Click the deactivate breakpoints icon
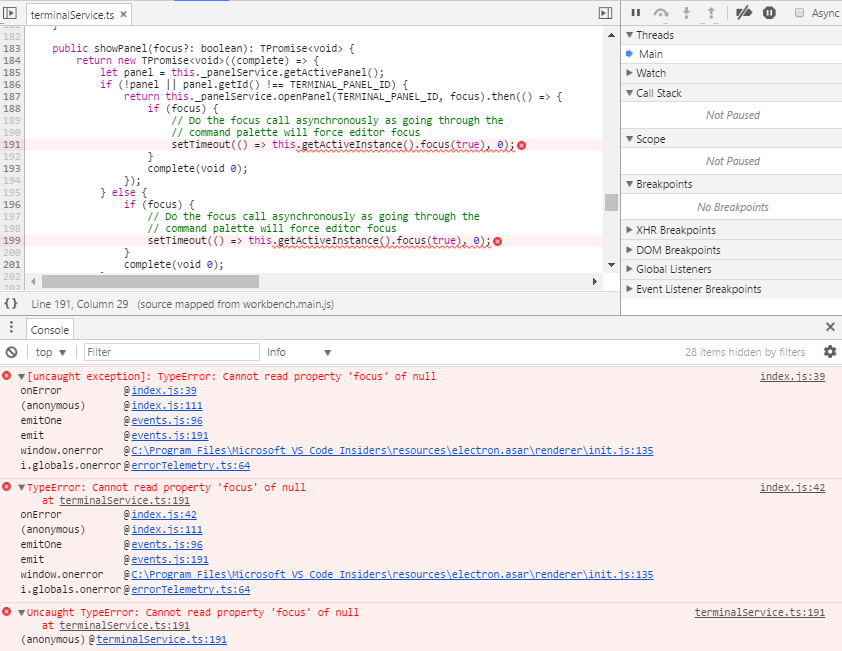Viewport: 842px width, 651px height. pos(744,13)
